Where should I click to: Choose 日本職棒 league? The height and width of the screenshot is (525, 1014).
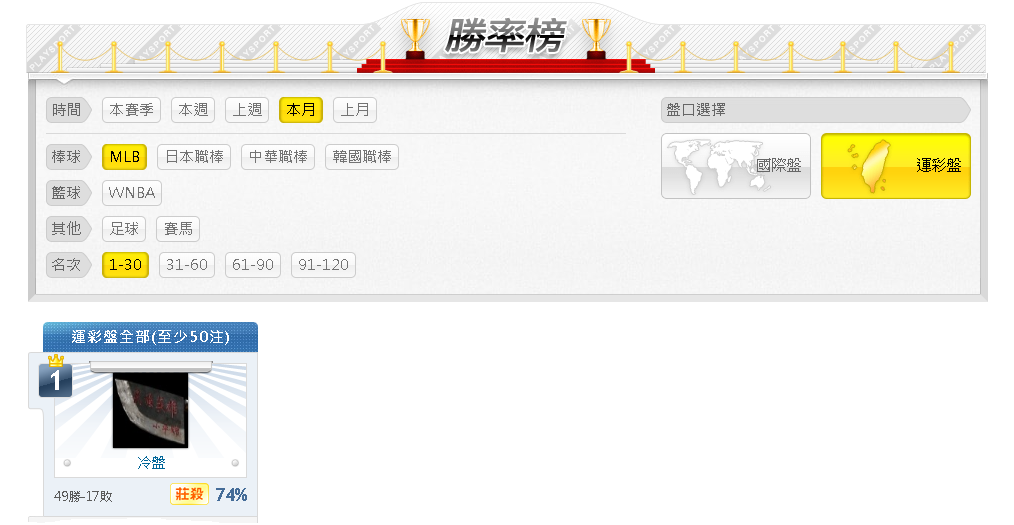tap(194, 157)
